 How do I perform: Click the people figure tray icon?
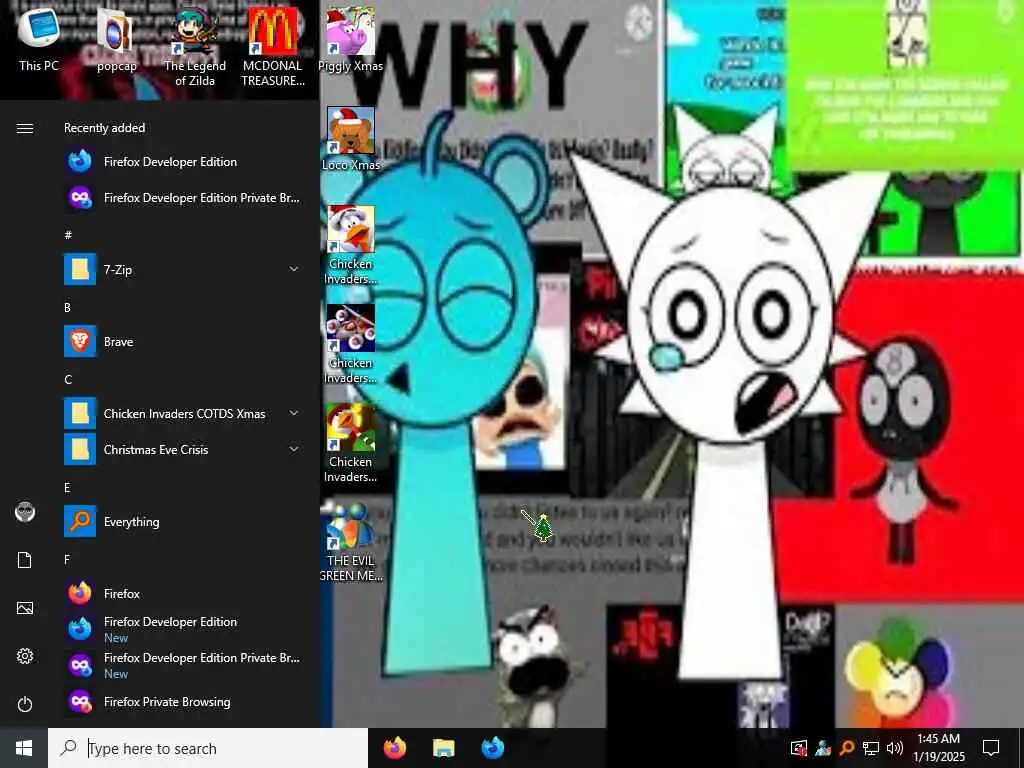pos(823,748)
